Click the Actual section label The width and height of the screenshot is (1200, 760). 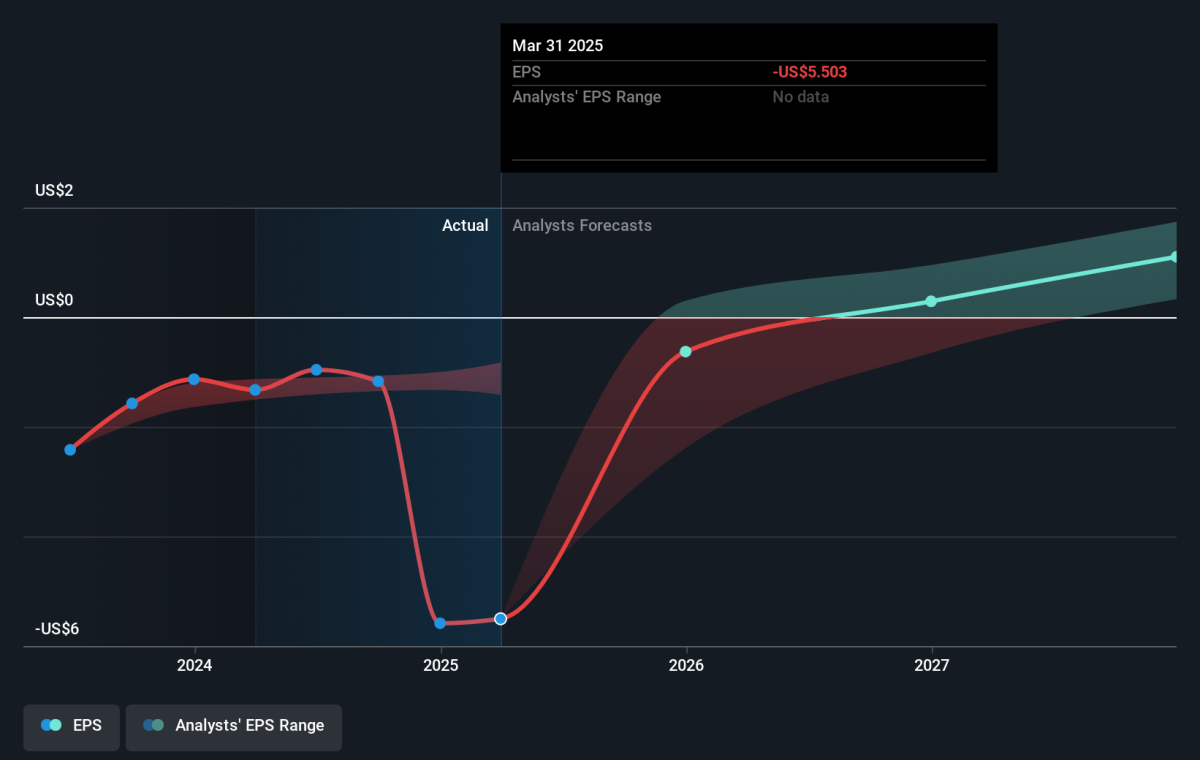click(x=465, y=226)
